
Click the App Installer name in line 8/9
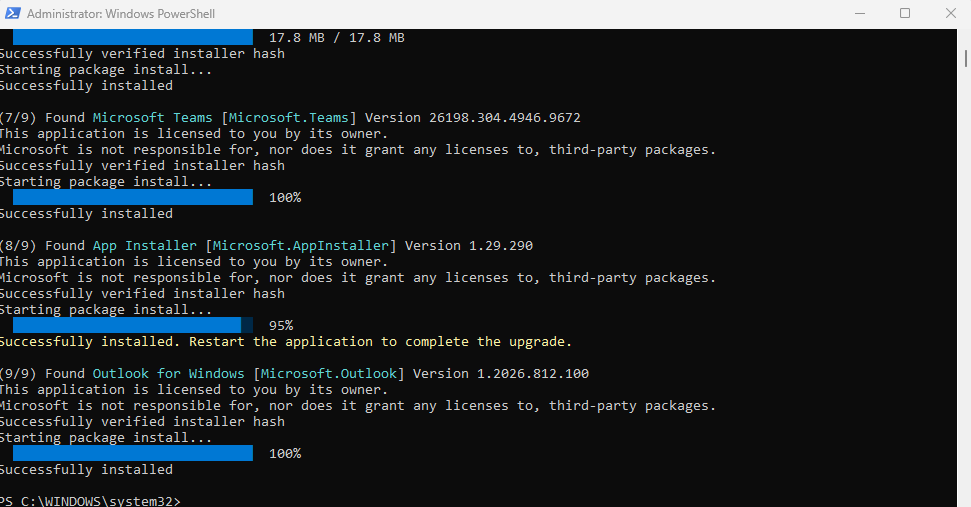click(144, 246)
